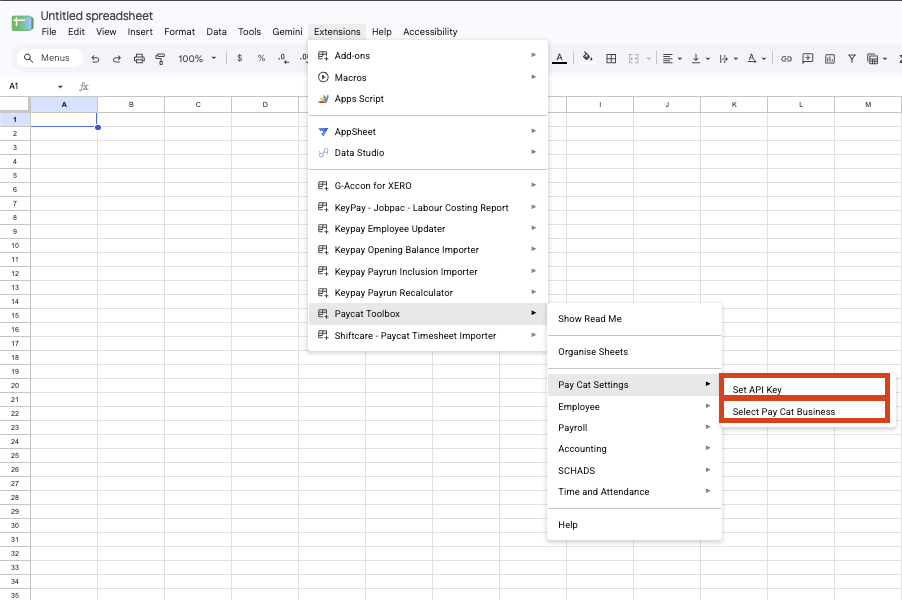Open the View menu
Screen dimensions: 902x600
[x=106, y=32]
